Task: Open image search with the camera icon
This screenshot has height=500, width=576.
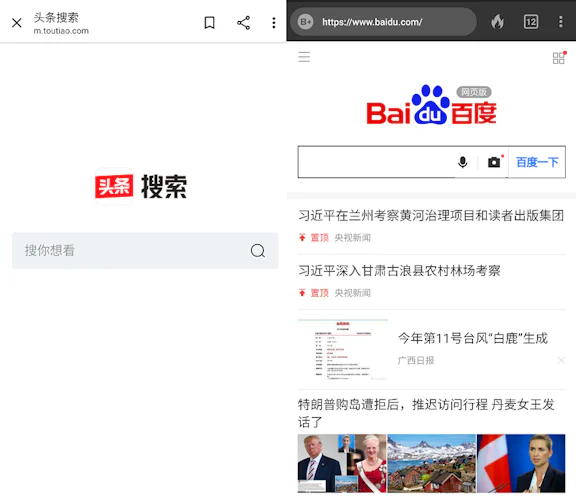Action: 494,162
